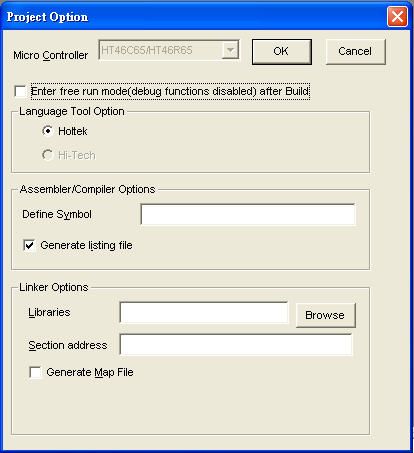
Task: Close the Project Option dialog
Action: [x=397, y=17]
